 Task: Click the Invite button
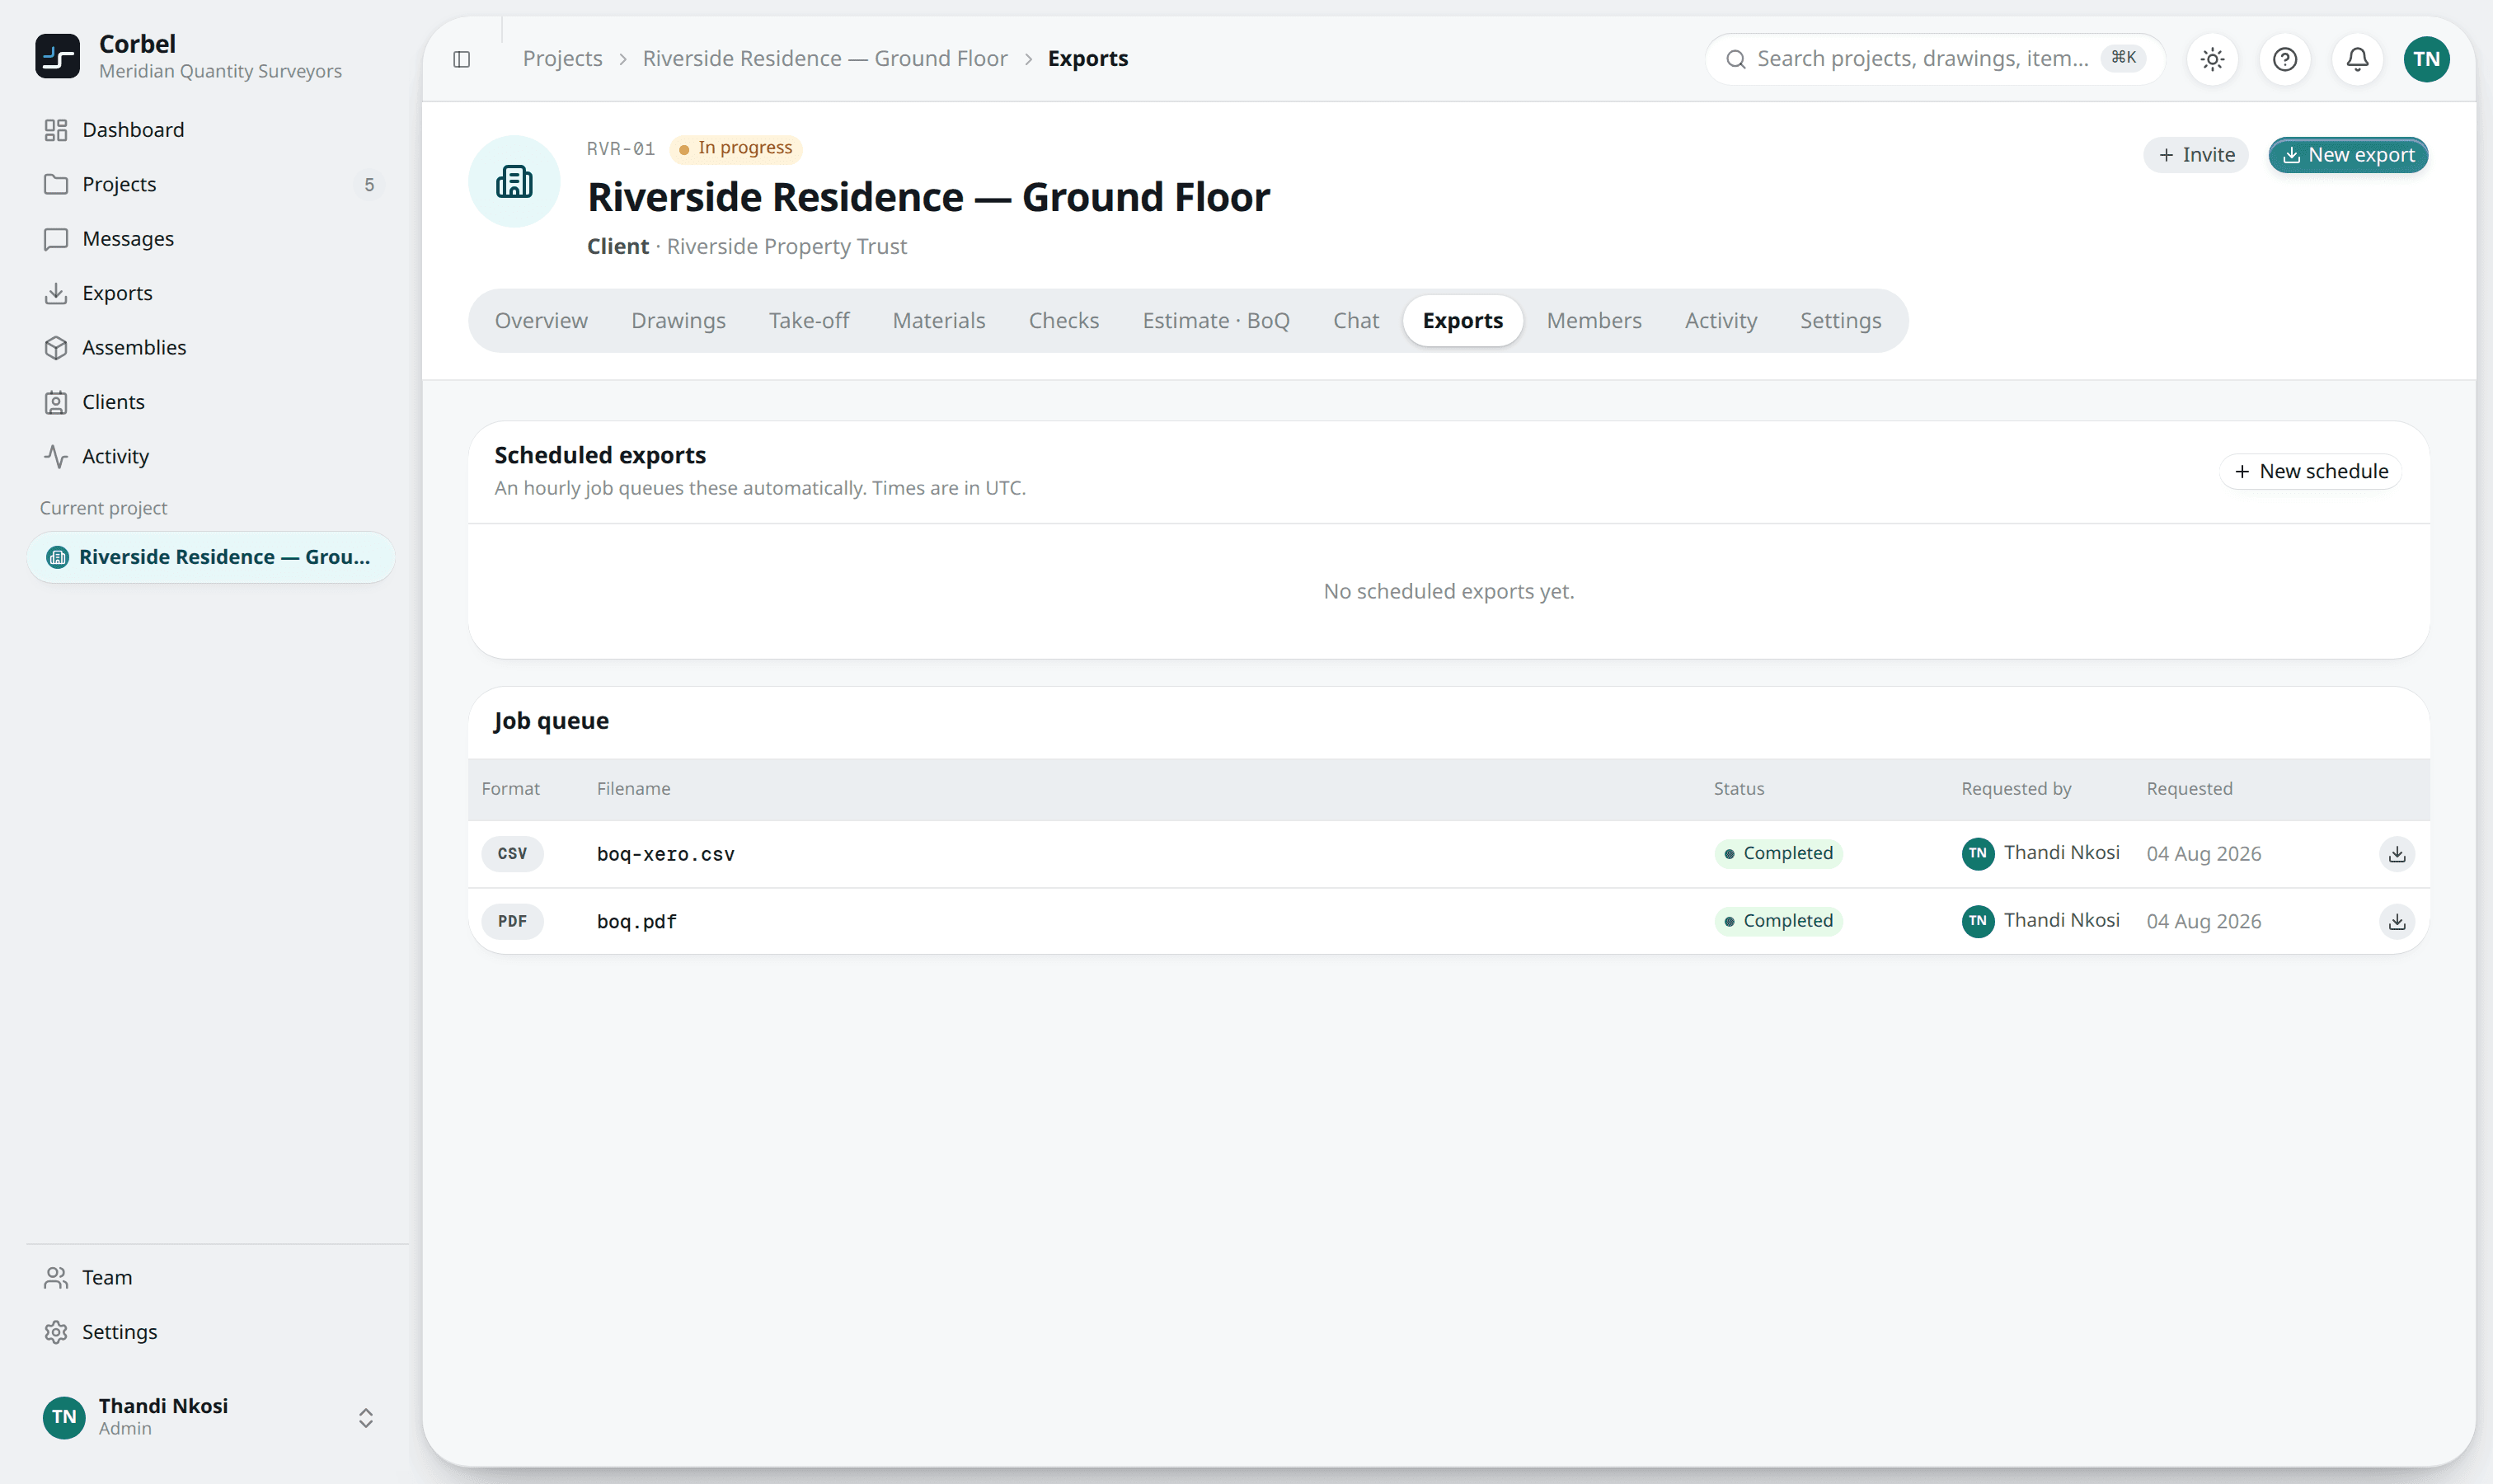[2196, 155]
